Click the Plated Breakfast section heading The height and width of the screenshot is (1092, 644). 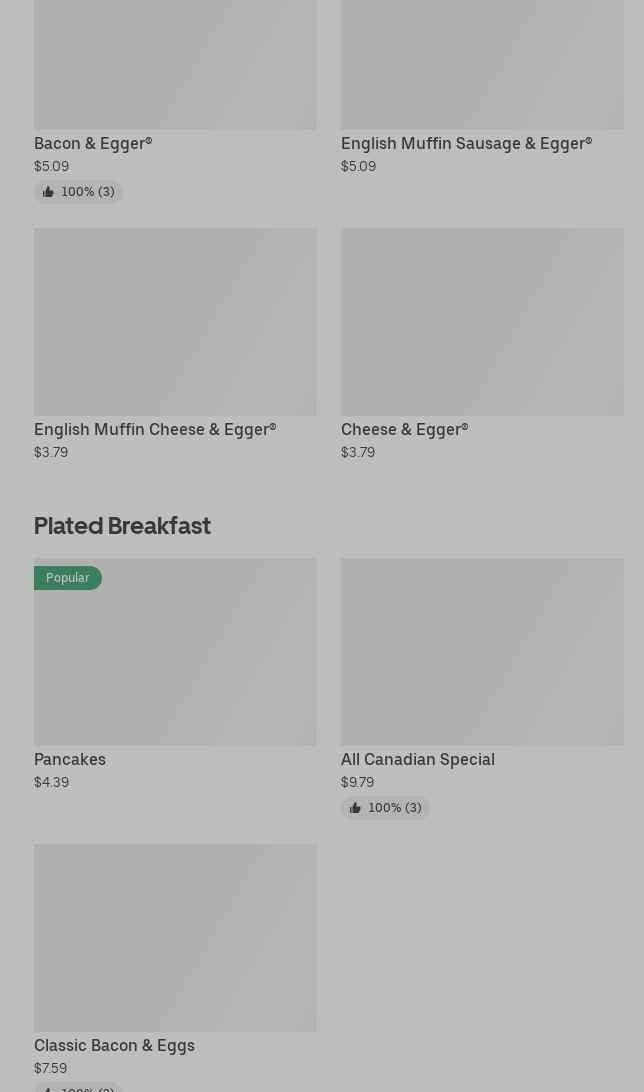point(122,526)
